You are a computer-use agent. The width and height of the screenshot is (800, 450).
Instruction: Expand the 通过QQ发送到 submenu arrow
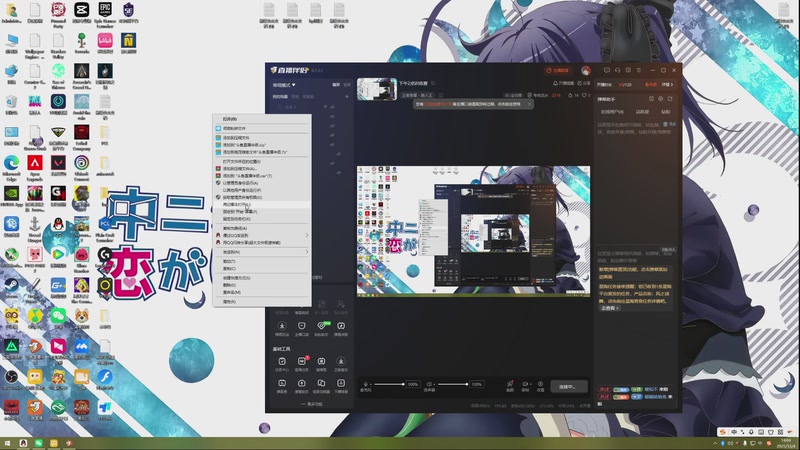[x=307, y=235]
